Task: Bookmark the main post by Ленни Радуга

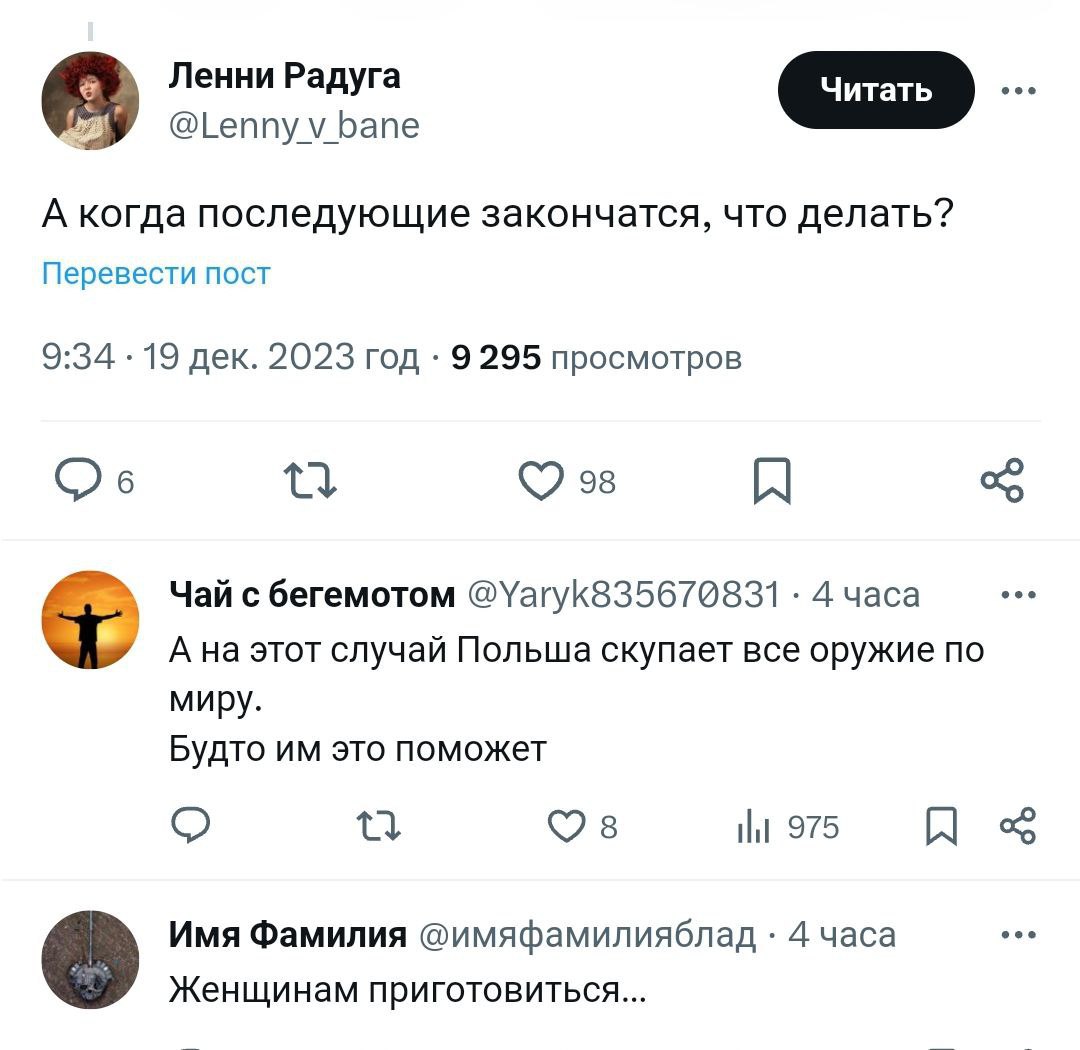Action: [x=771, y=482]
